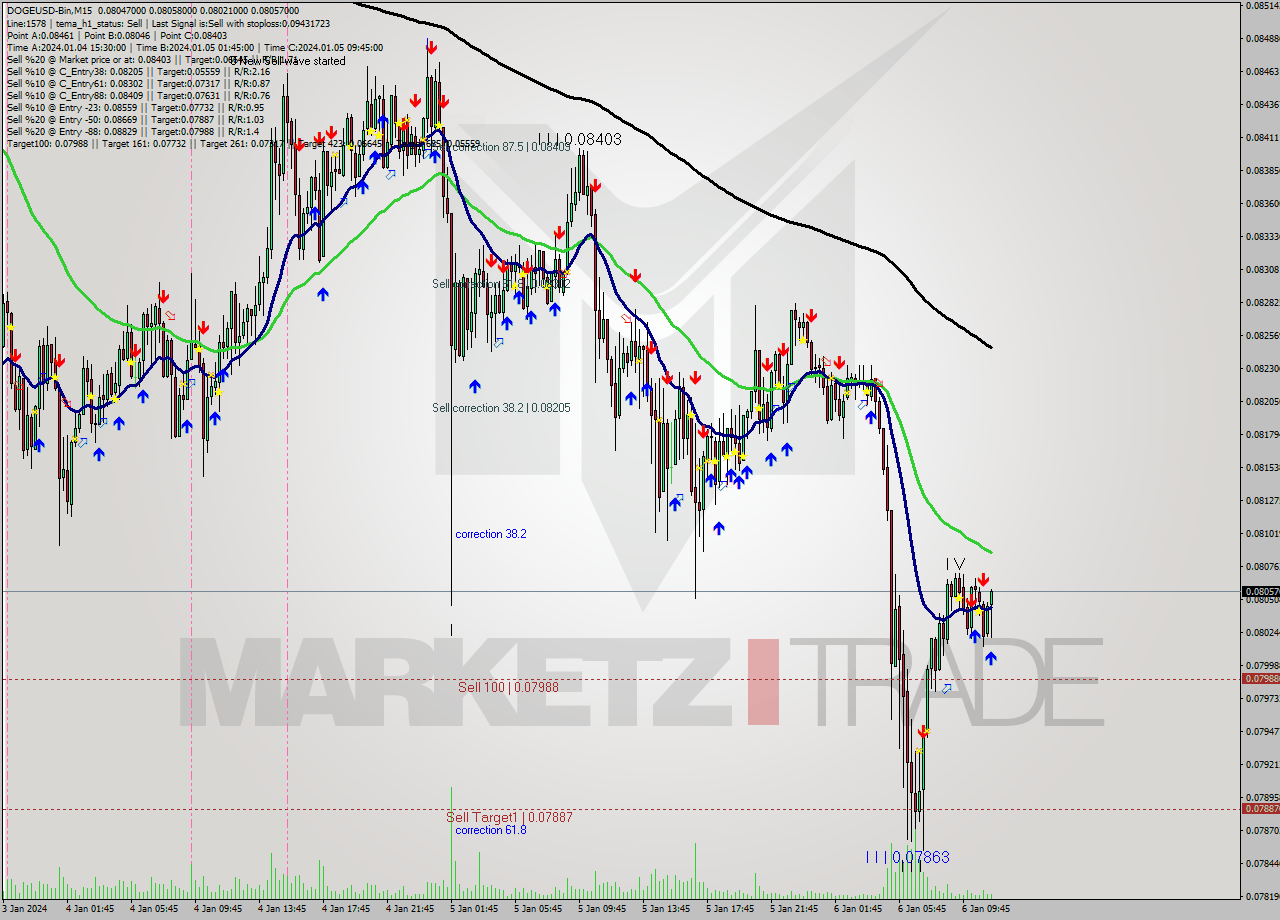Click the 'Point A:0.08461' info line
This screenshot has width=1280, height=920.
[x=117, y=35]
